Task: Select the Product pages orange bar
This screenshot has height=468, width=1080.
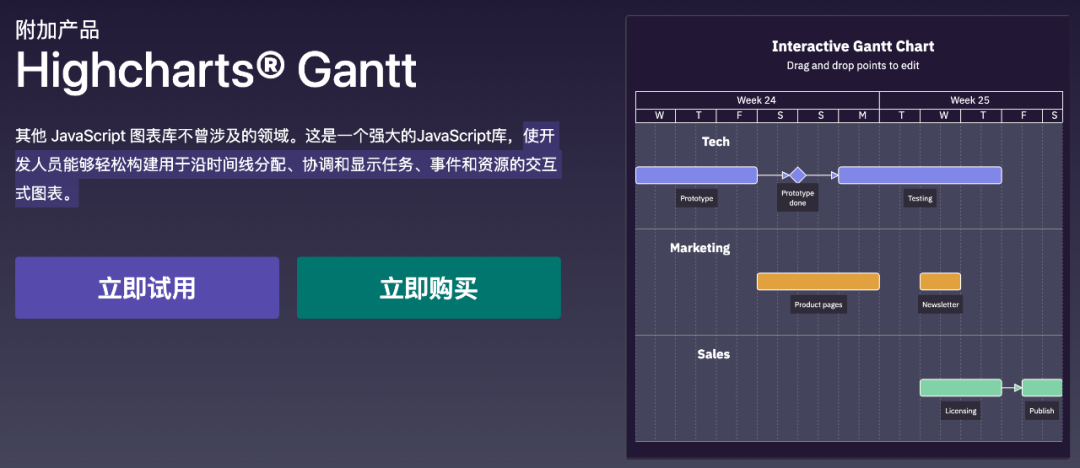Action: tap(818, 281)
